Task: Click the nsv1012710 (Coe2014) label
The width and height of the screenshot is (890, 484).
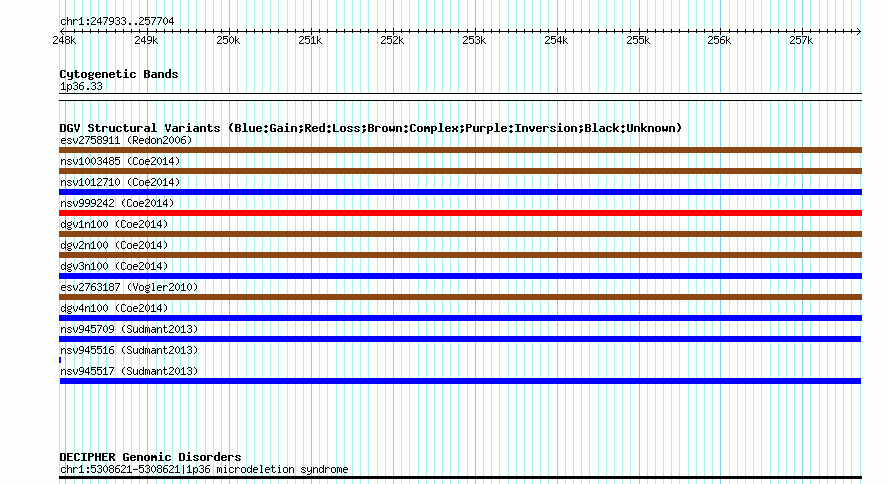Action: pyautogui.click(x=120, y=182)
